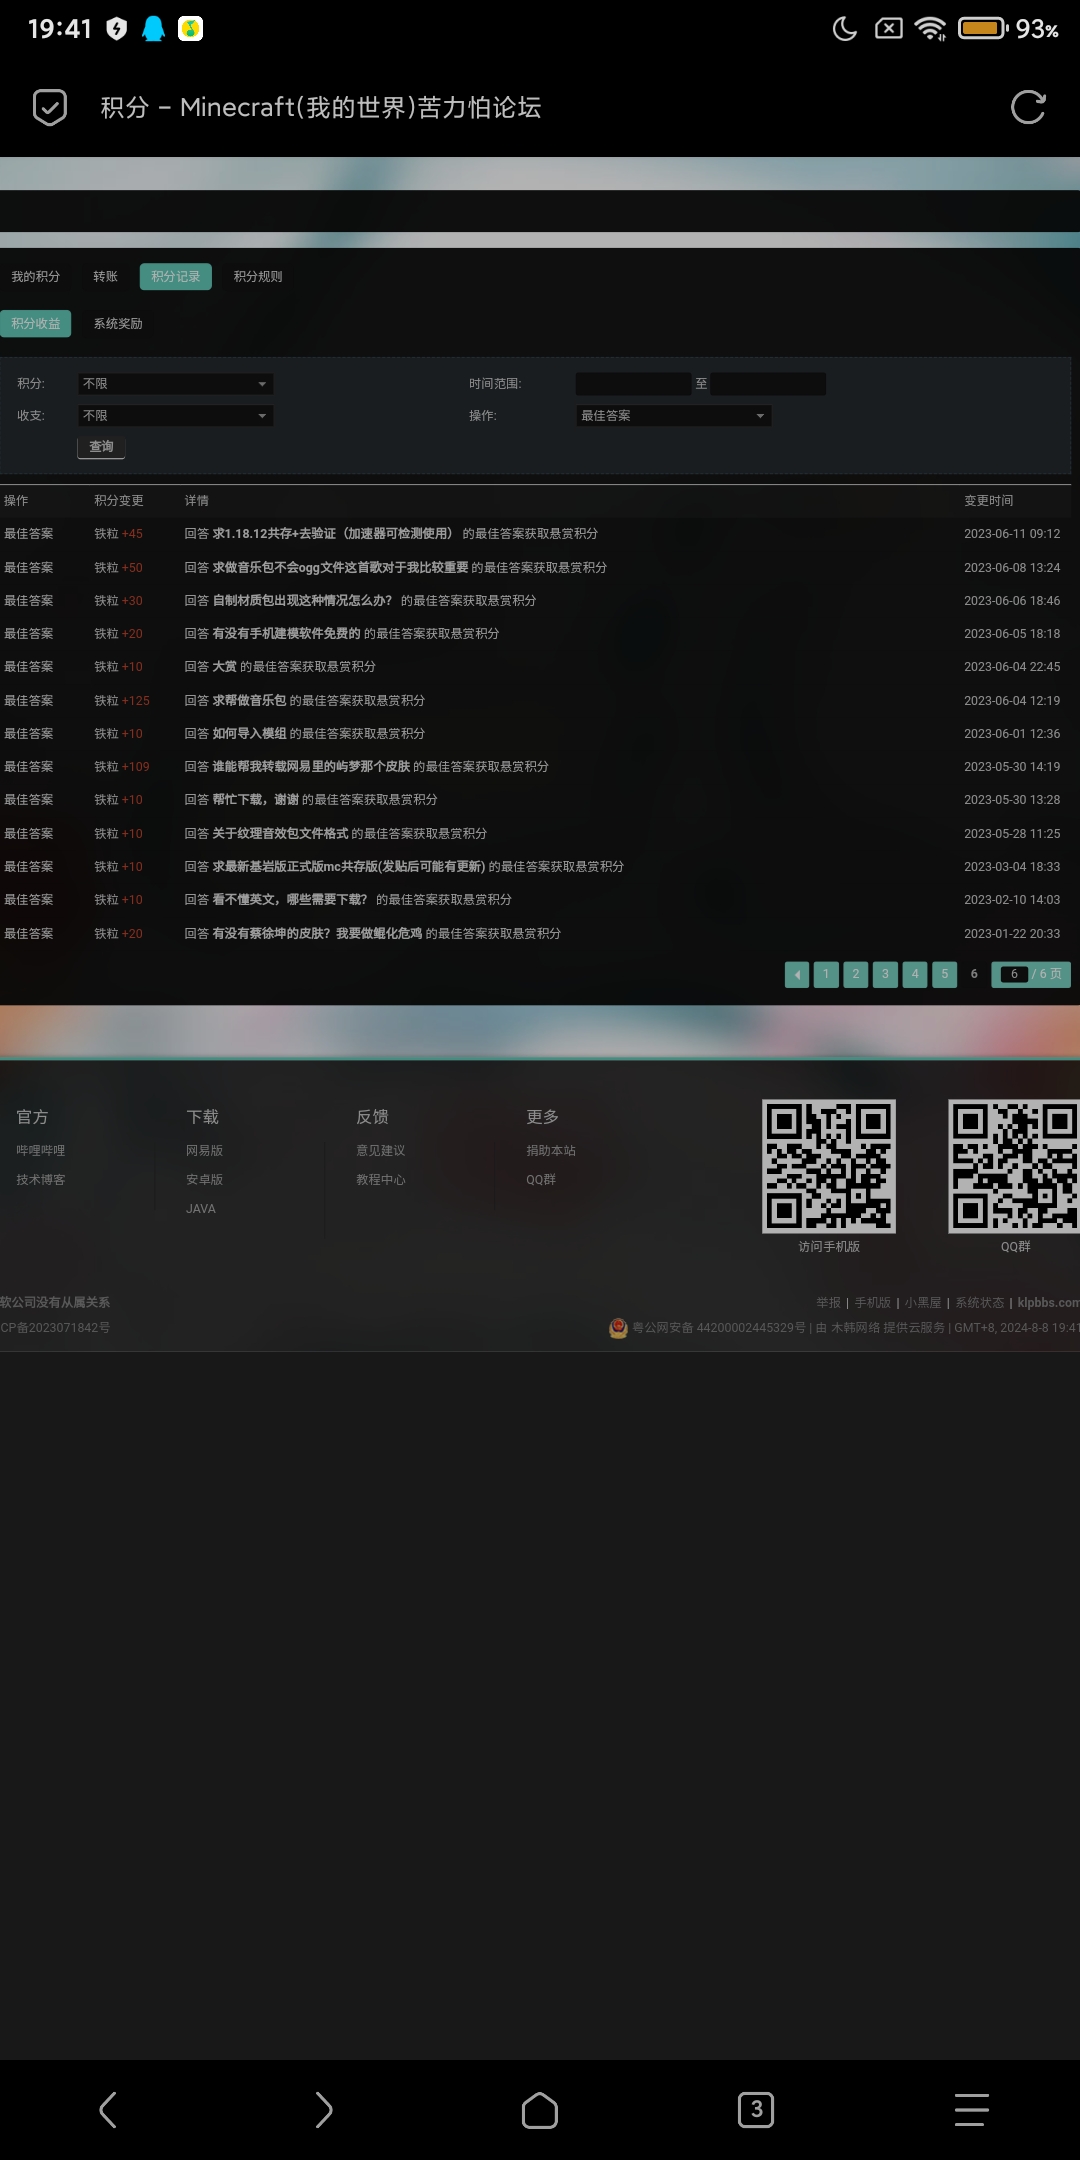This screenshot has width=1080, height=2160.
Task: Switch to 转账 tab
Action: (105, 277)
